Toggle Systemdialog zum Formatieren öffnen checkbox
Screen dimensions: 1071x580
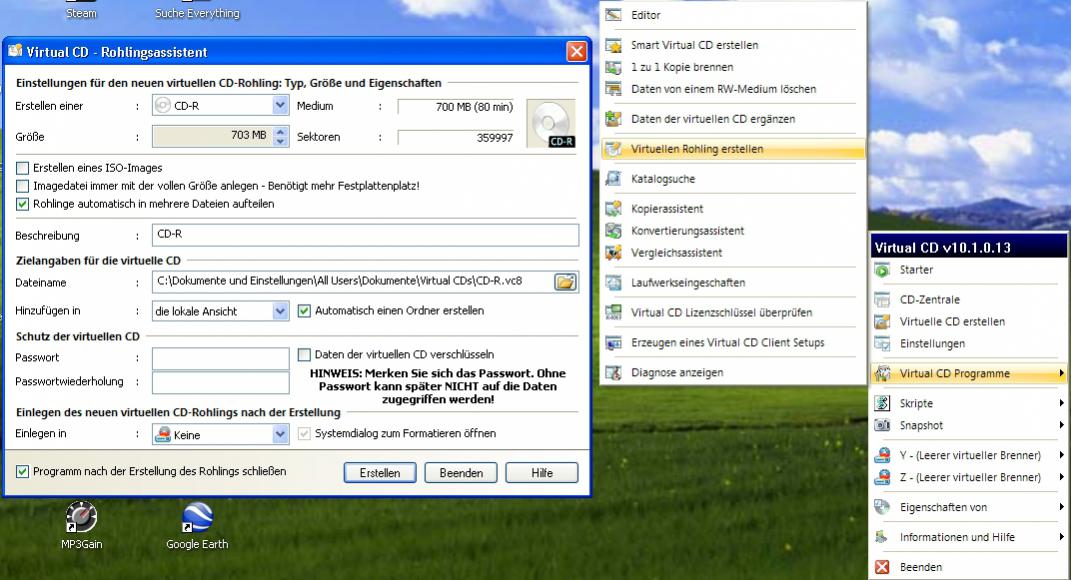pyautogui.click(x=304, y=434)
